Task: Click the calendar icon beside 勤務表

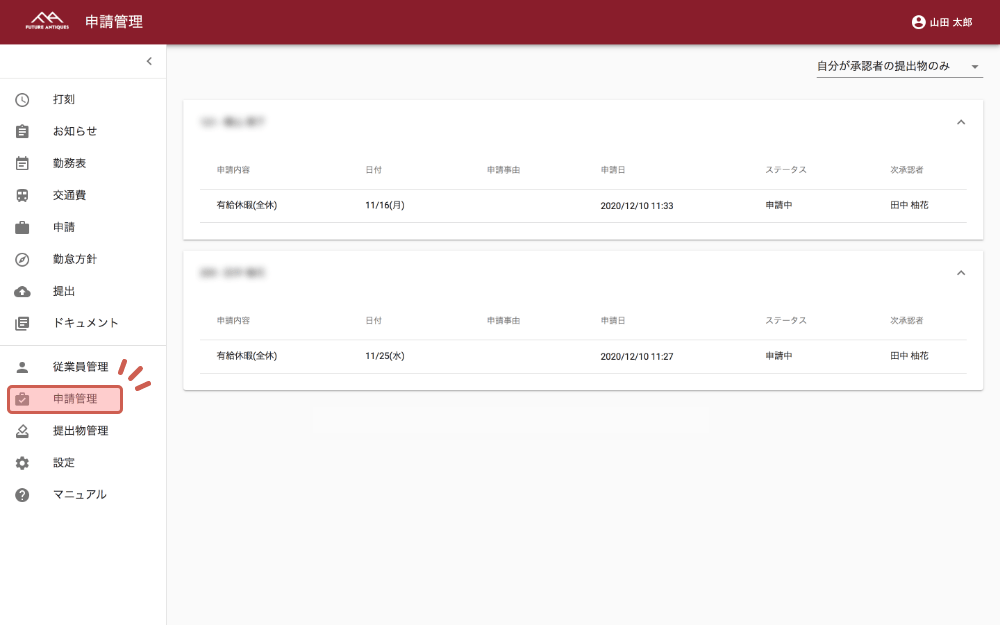Action: coord(22,163)
